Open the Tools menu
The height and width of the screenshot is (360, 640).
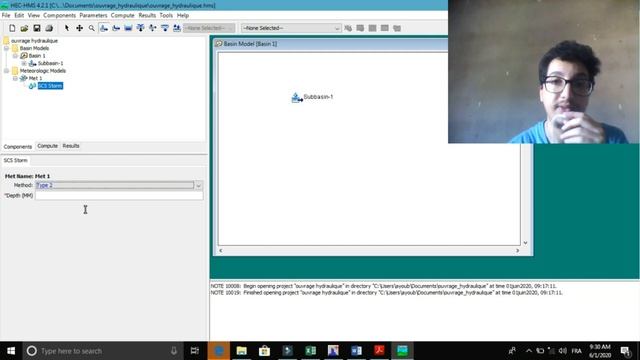point(166,16)
